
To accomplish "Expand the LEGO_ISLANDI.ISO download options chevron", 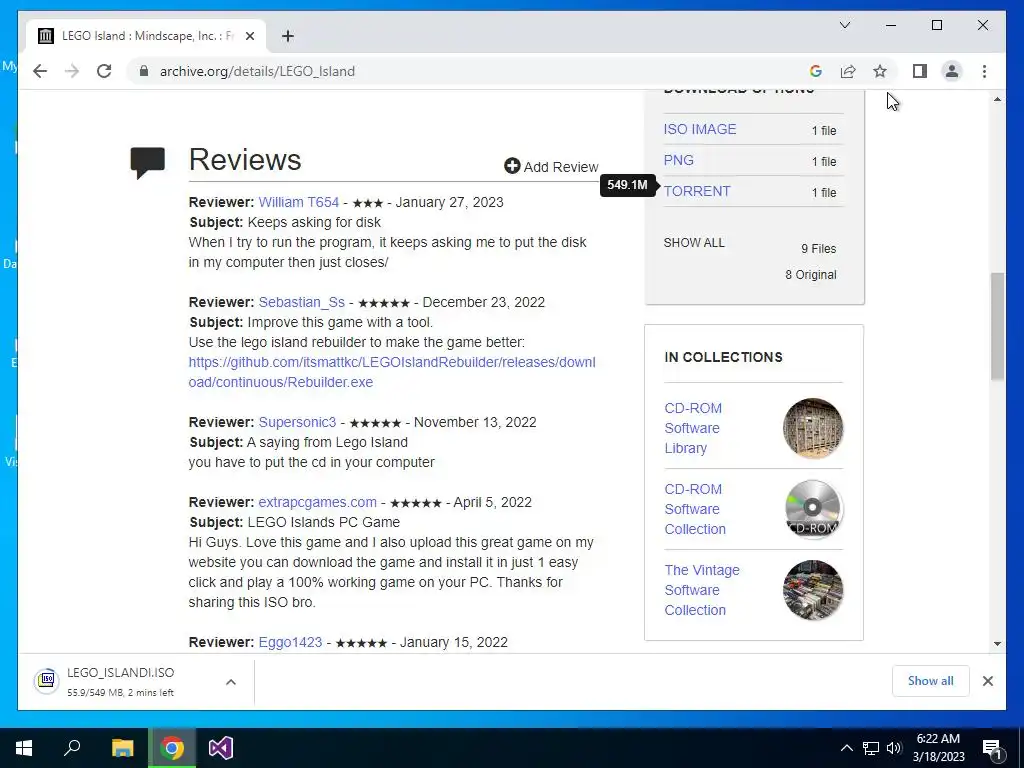I will 231,682.
